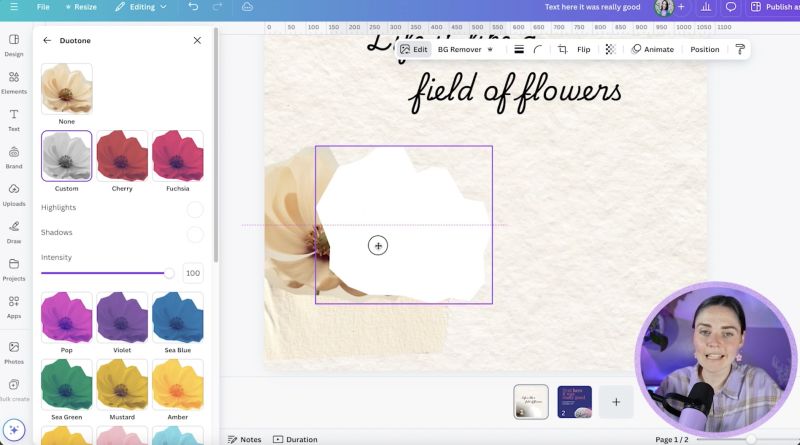Check cloud save status icon
Viewport: 800px width, 445px height.
[x=247, y=7]
